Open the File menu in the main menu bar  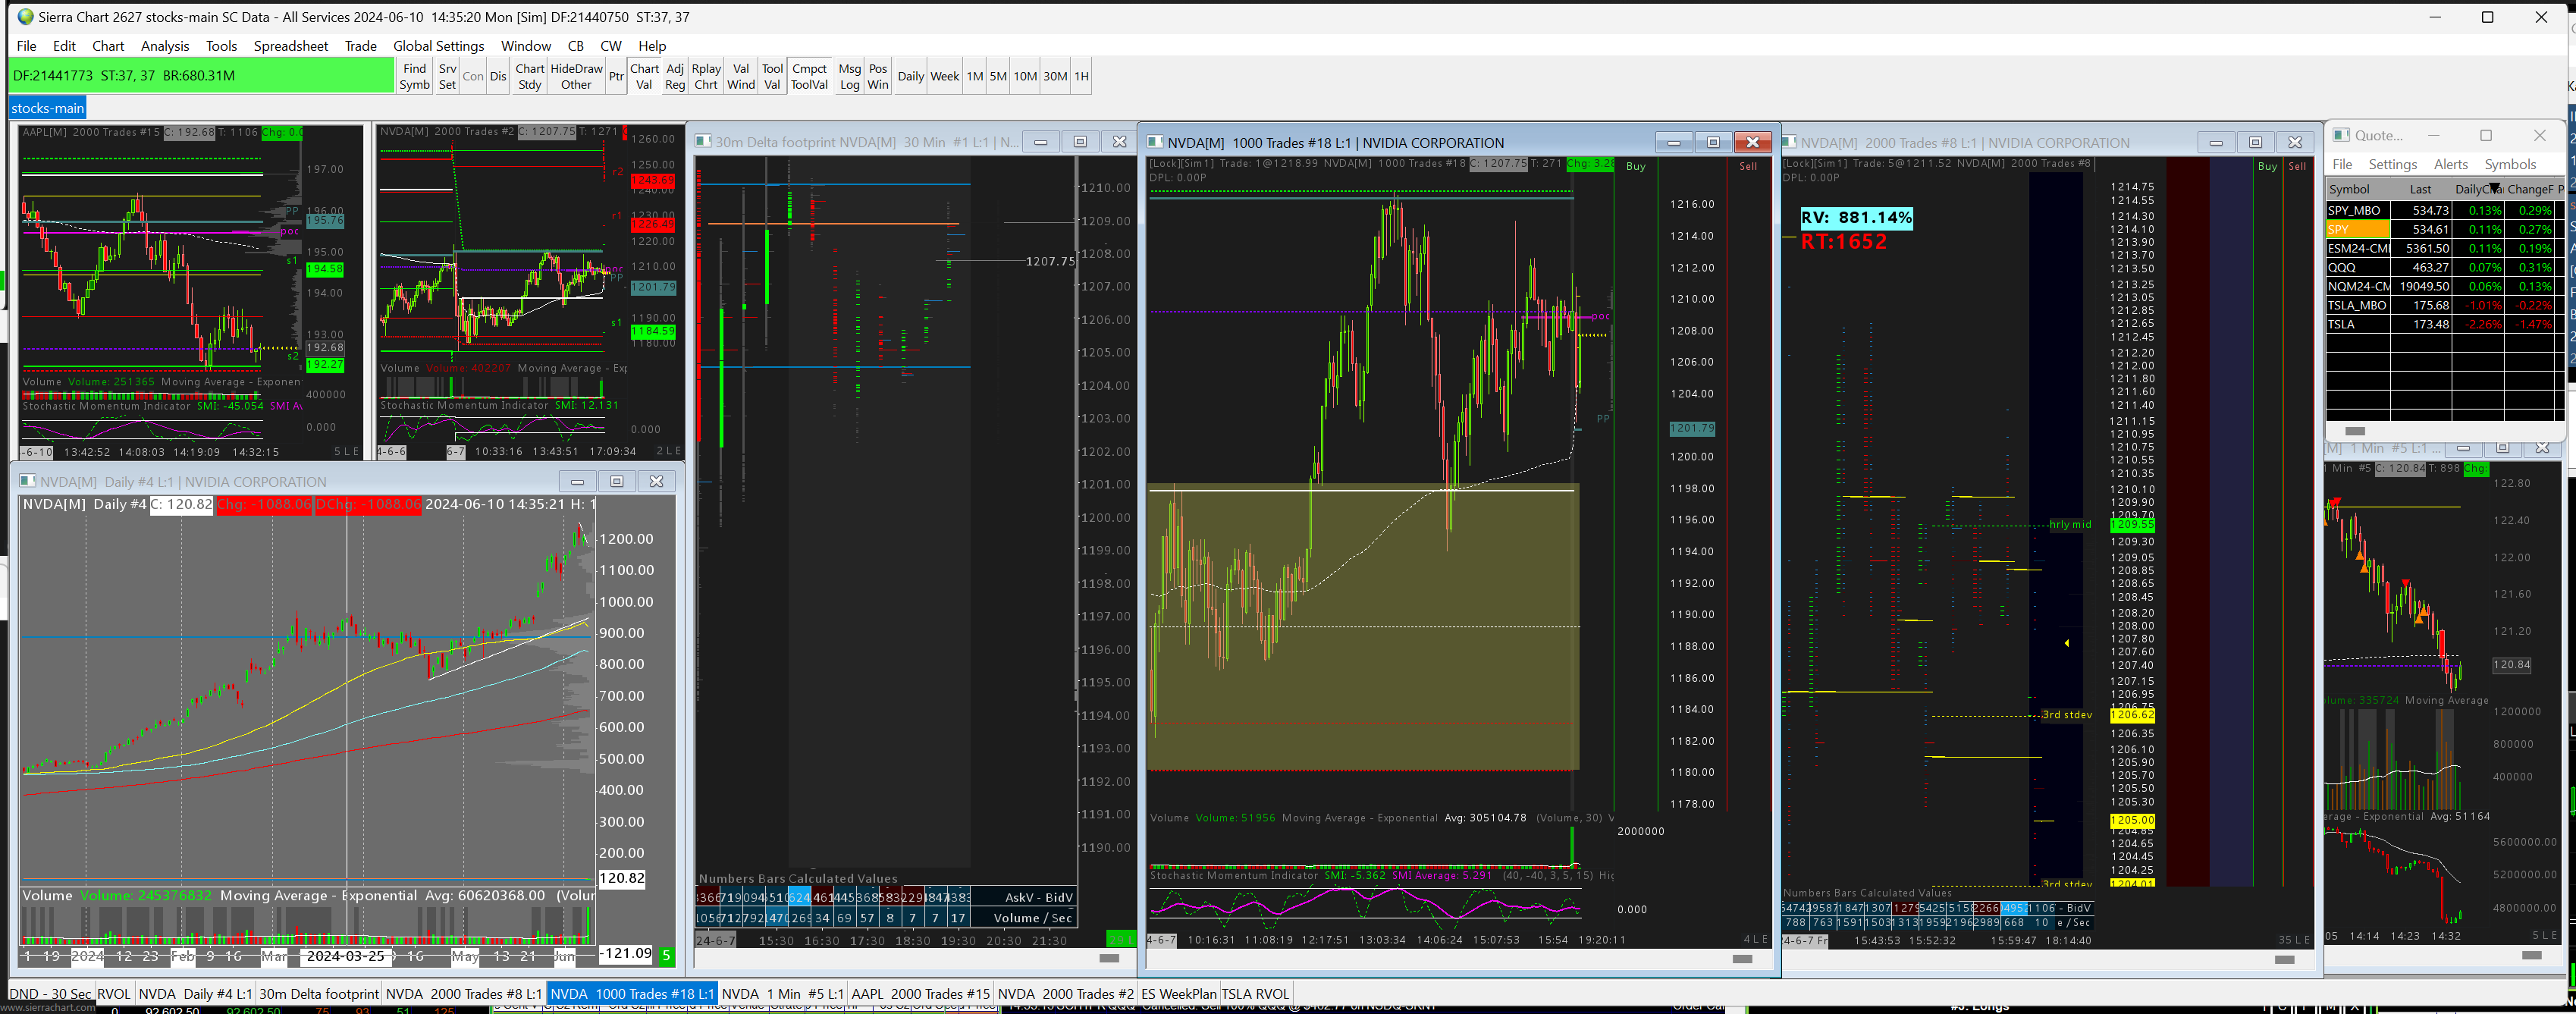(x=27, y=46)
